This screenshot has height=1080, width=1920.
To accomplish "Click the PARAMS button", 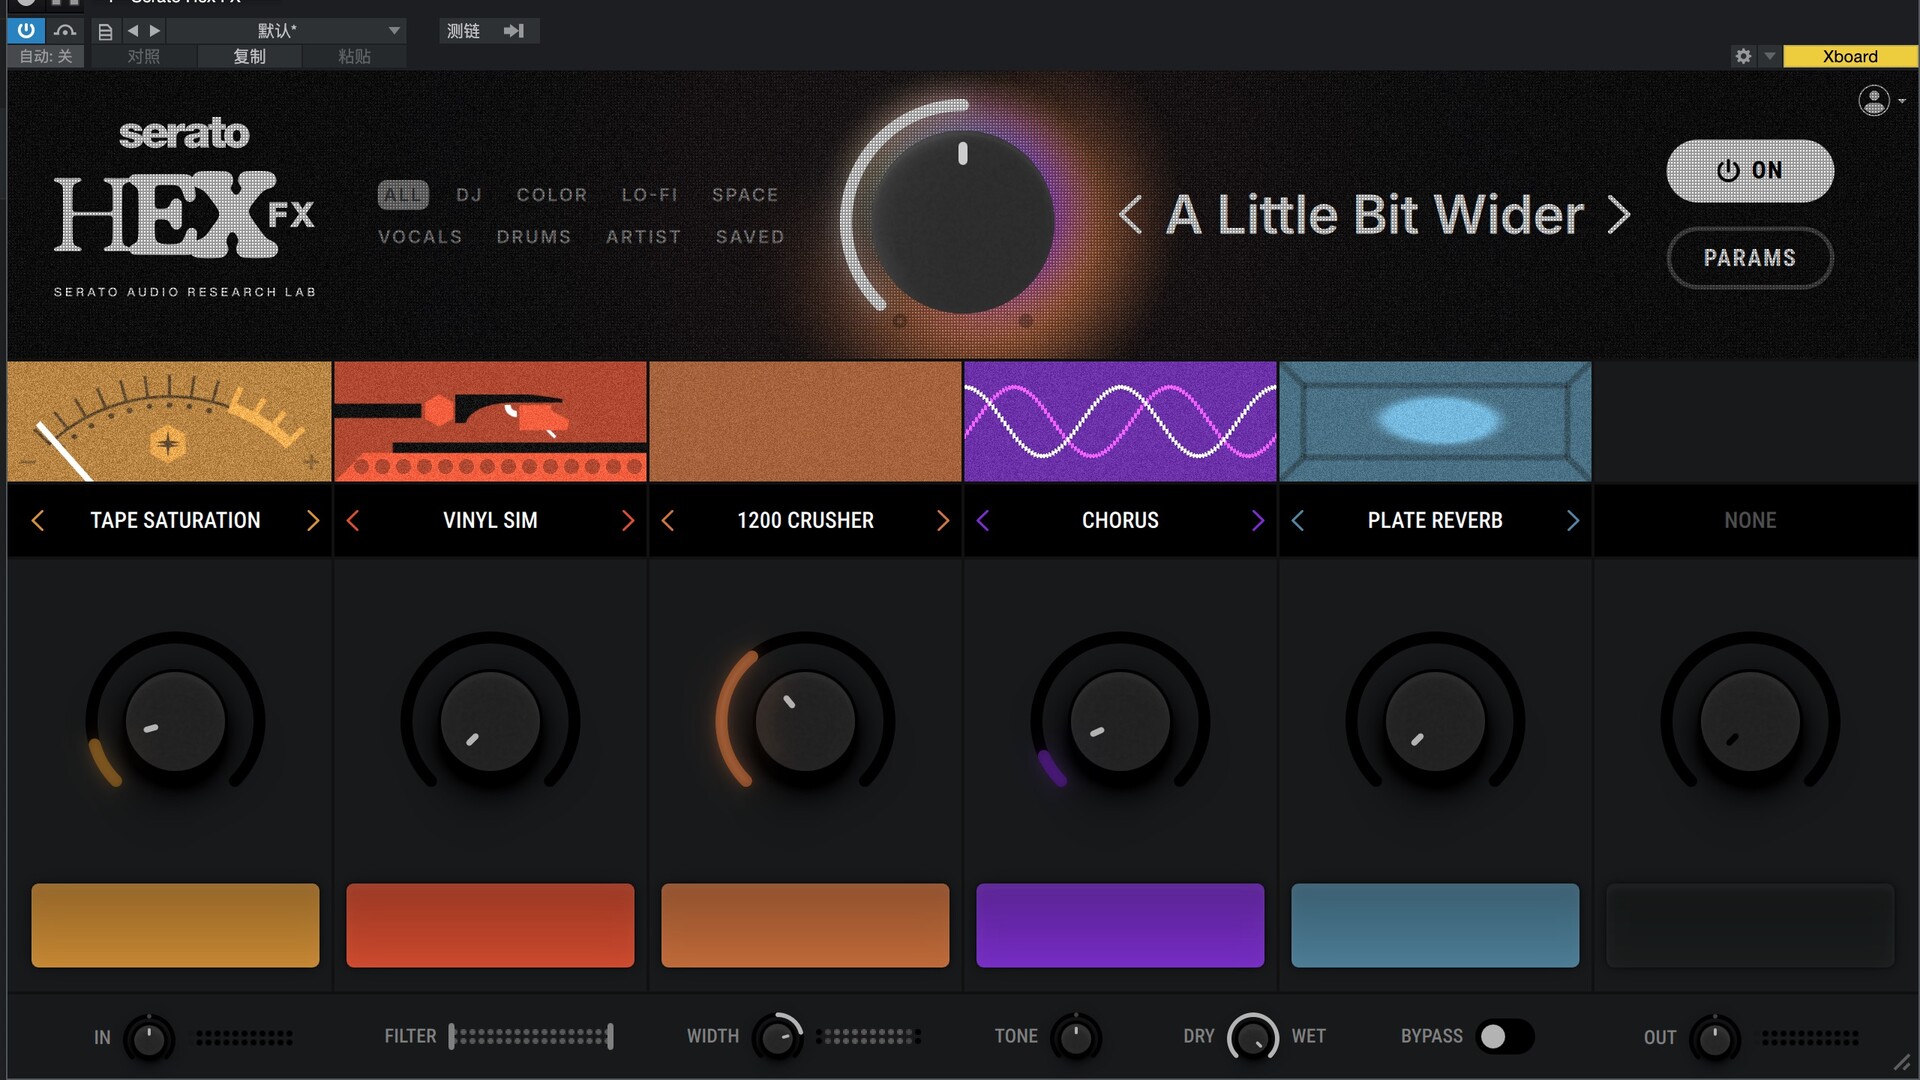I will [x=1750, y=258].
